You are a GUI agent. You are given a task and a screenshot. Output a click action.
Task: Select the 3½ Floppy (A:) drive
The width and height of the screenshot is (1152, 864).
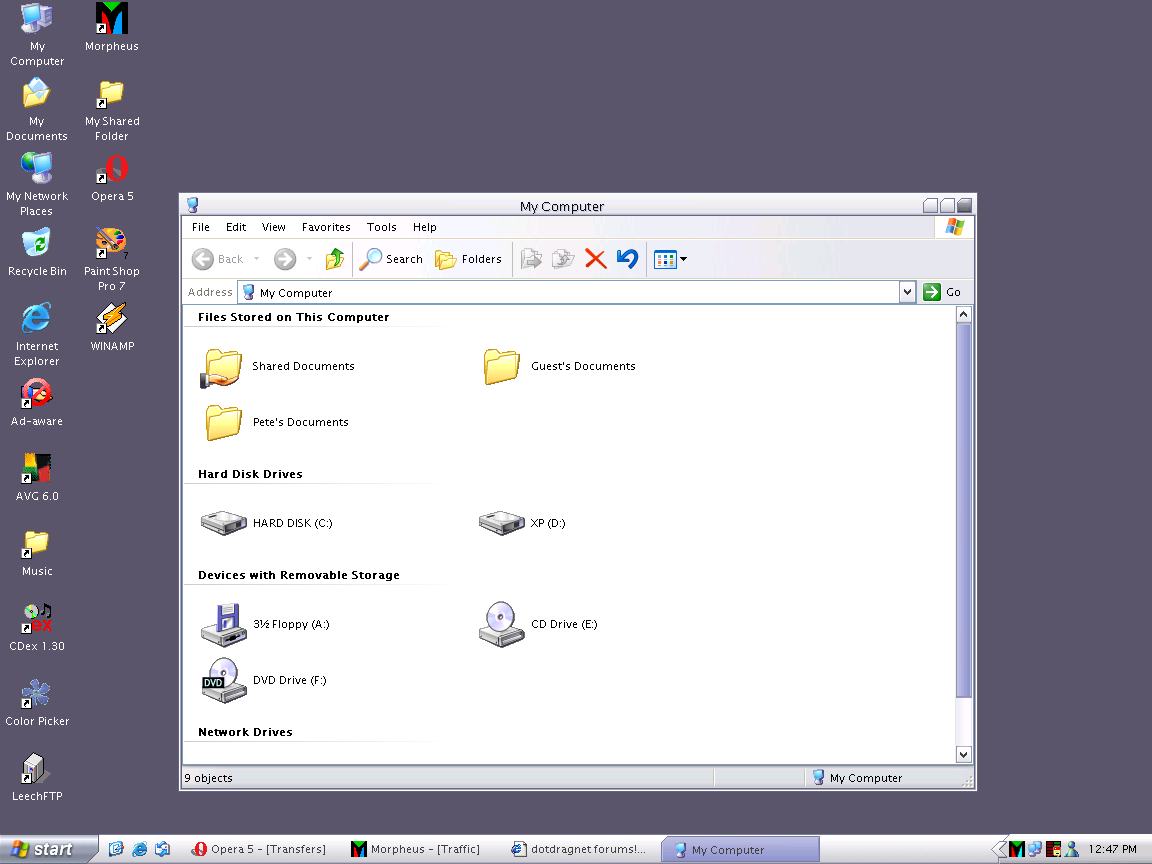pyautogui.click(x=224, y=624)
